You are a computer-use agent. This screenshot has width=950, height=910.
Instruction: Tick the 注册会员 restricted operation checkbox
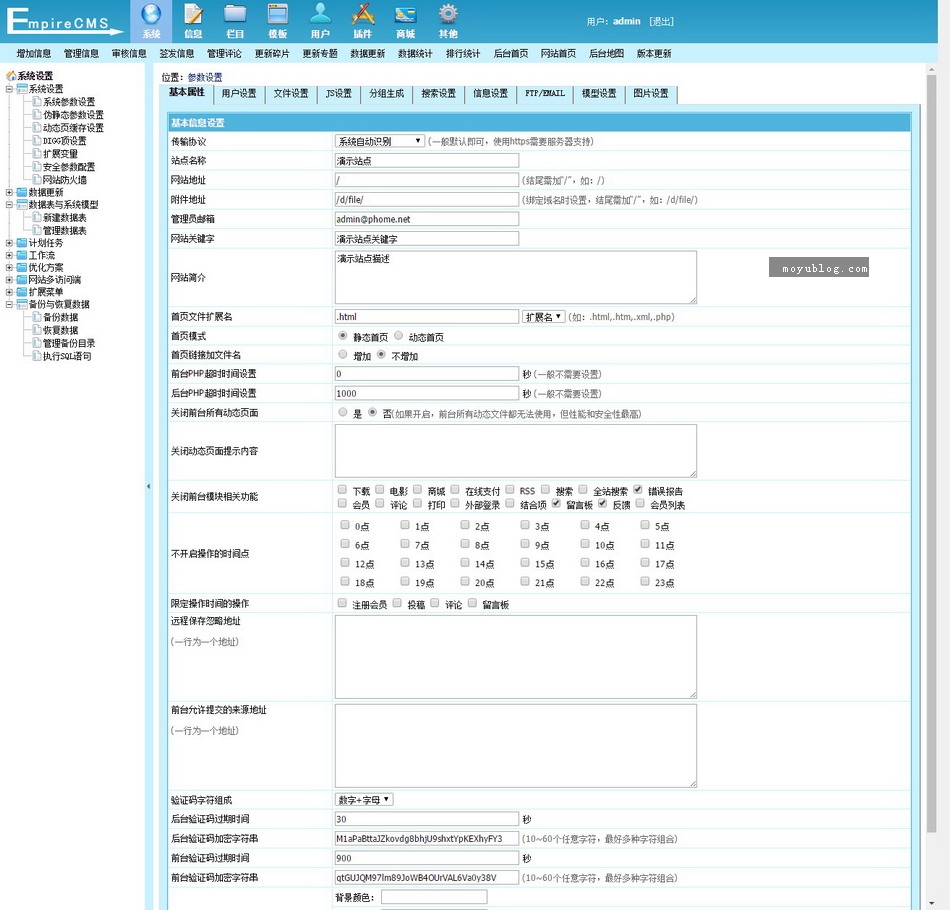coord(342,603)
